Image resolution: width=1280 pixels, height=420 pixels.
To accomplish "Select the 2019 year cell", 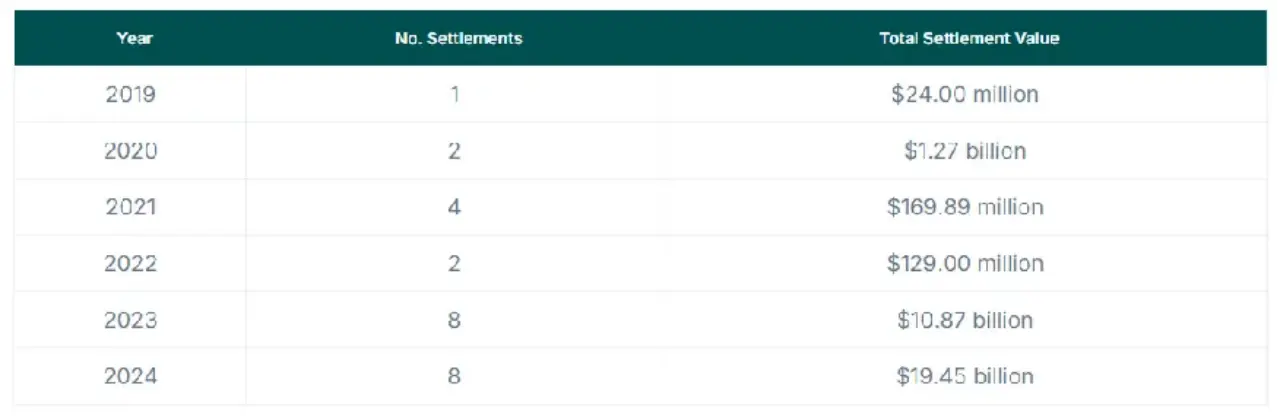I will click(x=131, y=95).
